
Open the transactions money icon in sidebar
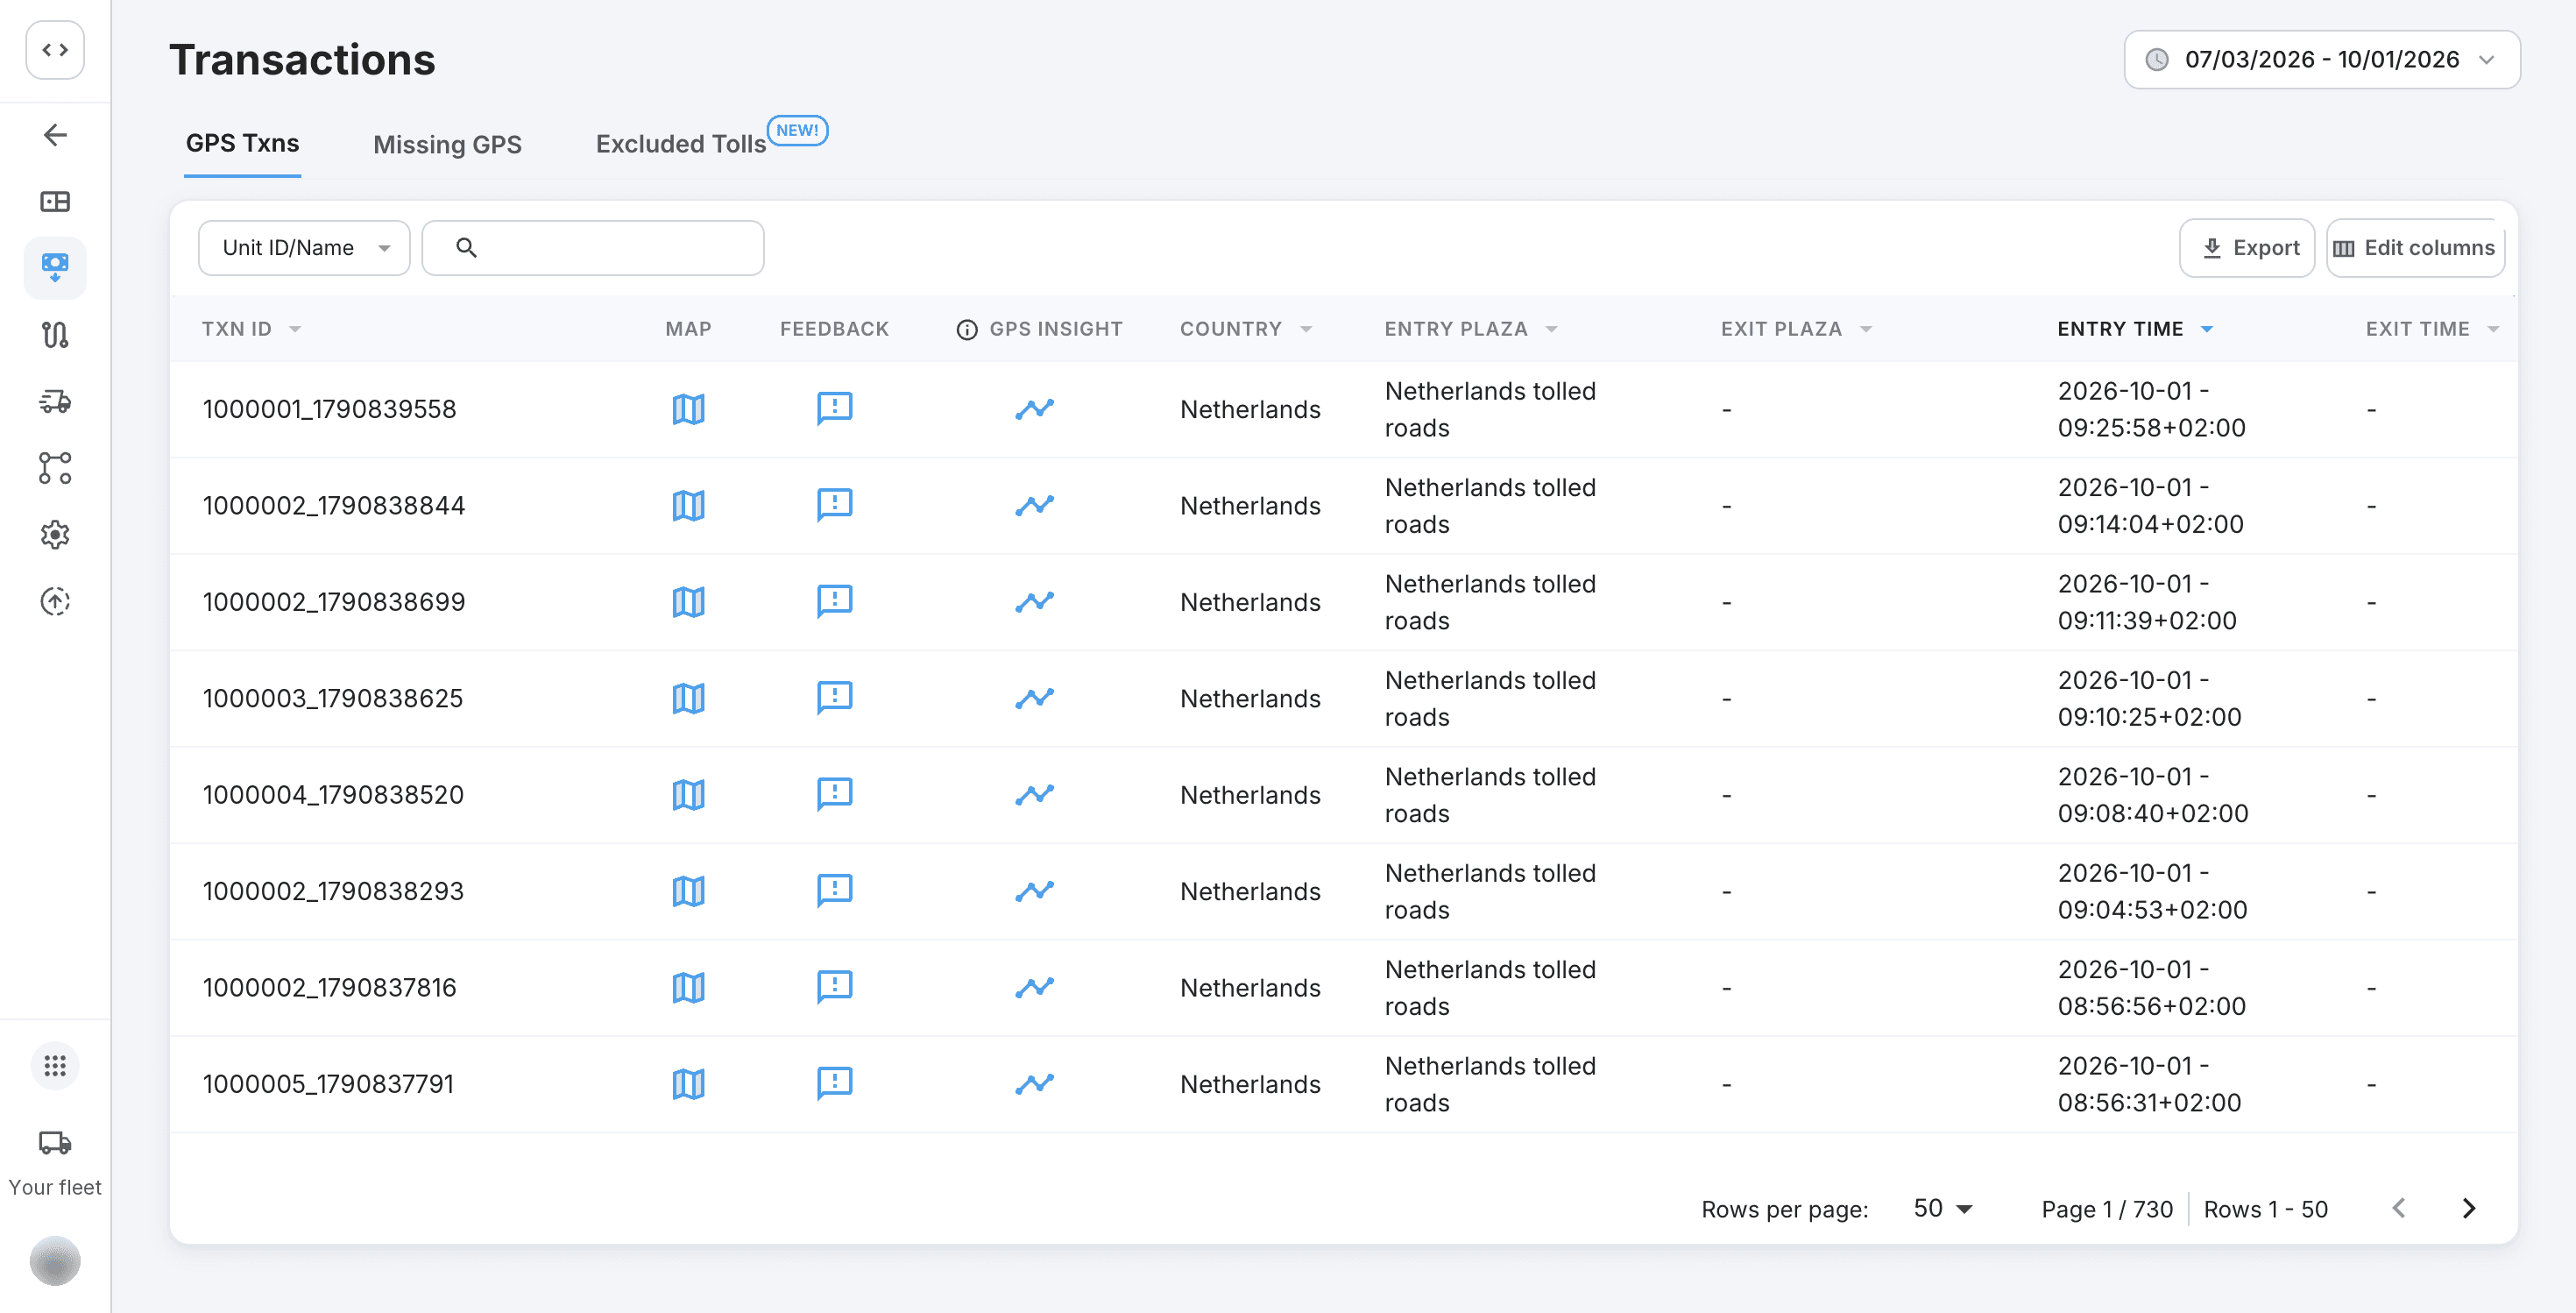pyautogui.click(x=55, y=267)
